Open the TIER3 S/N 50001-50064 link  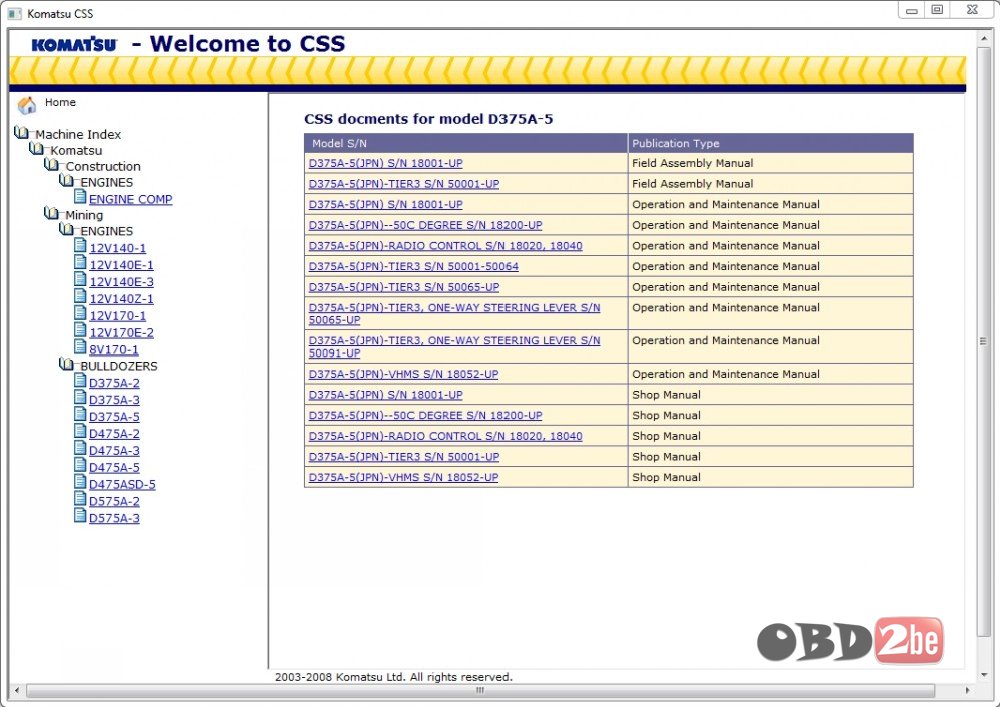(413, 266)
